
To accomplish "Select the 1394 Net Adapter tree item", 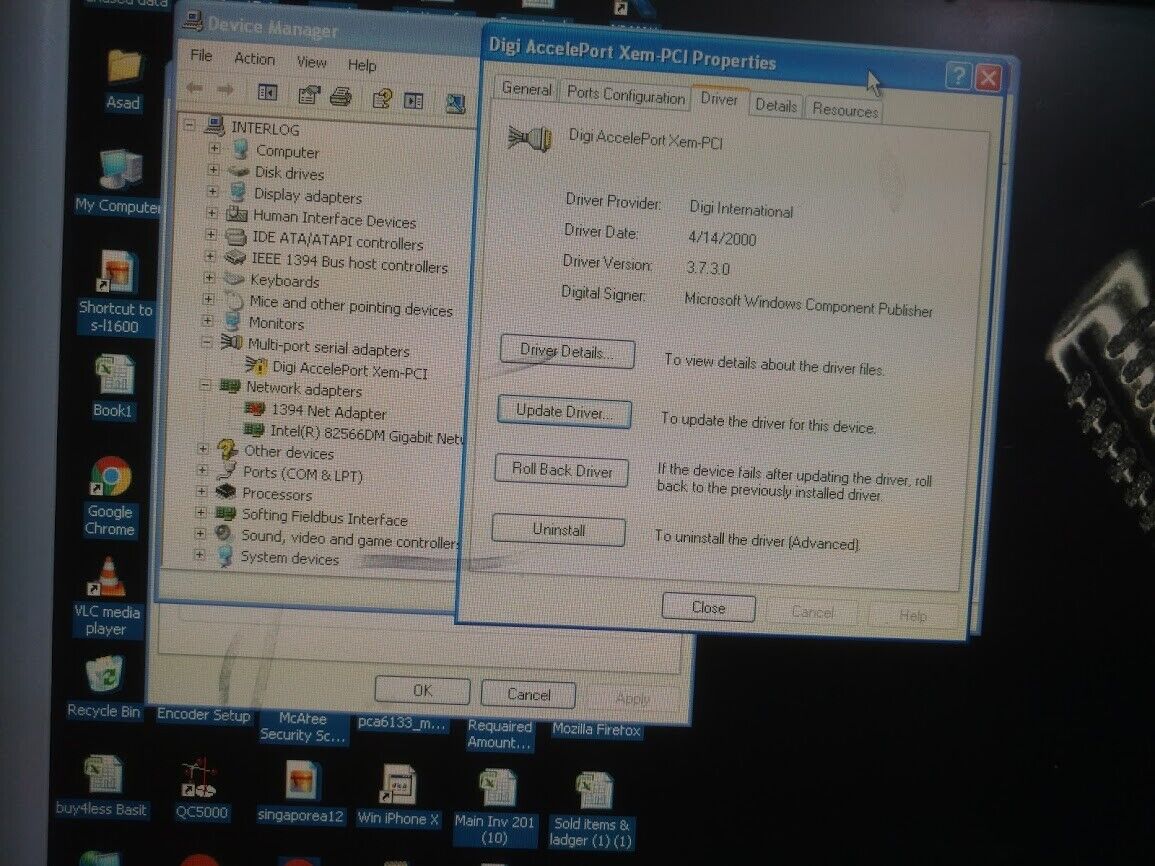I will 329,412.
